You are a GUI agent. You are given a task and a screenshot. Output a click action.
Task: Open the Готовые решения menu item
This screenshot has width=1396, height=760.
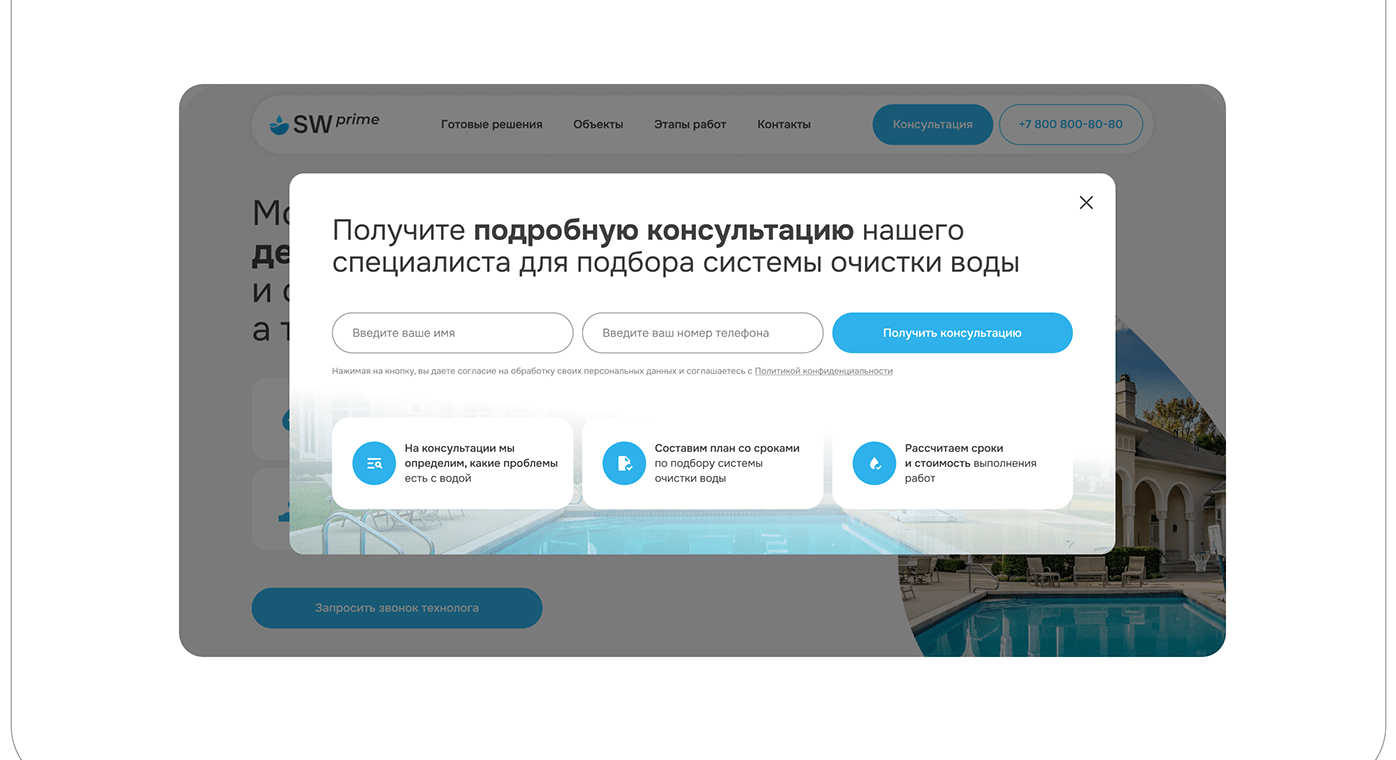pyautogui.click(x=491, y=124)
